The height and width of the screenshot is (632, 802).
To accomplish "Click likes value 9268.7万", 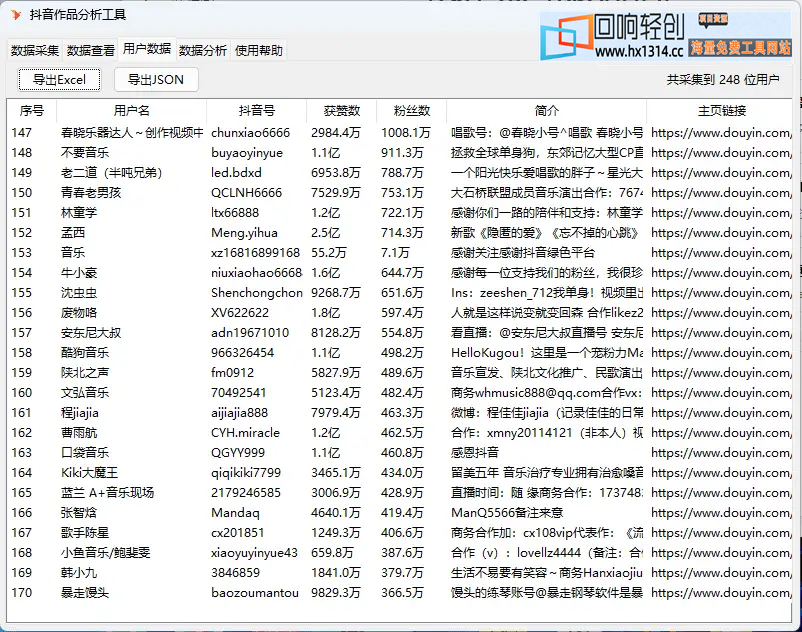I will [x=336, y=293].
